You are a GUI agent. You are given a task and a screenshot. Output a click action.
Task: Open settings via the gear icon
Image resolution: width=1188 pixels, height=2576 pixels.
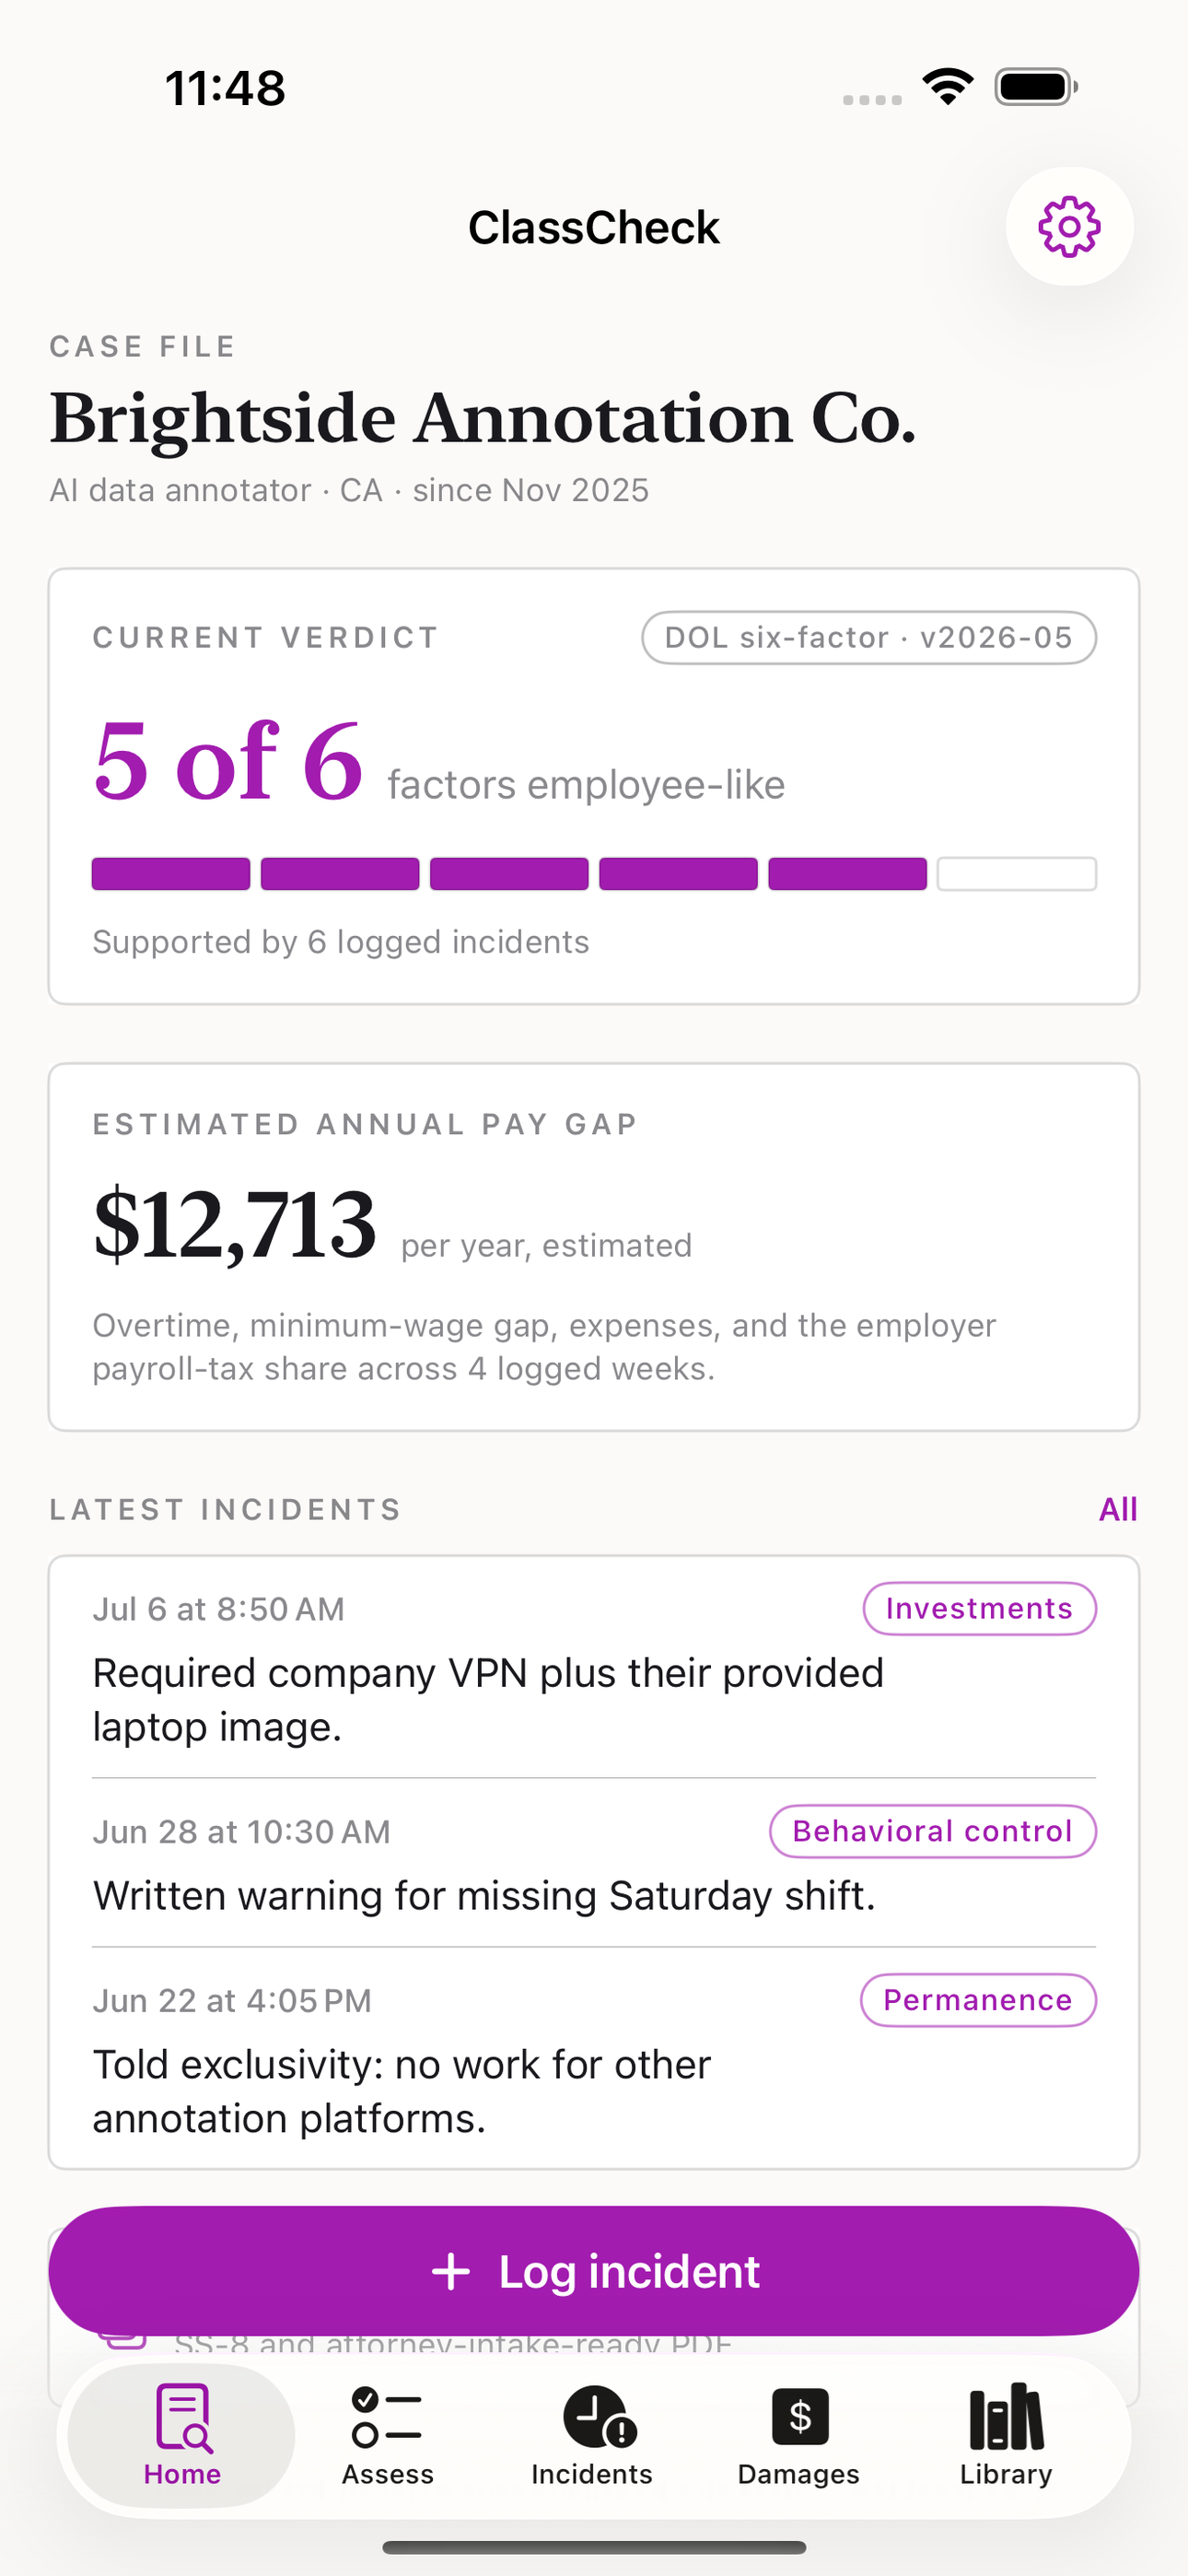(1069, 226)
